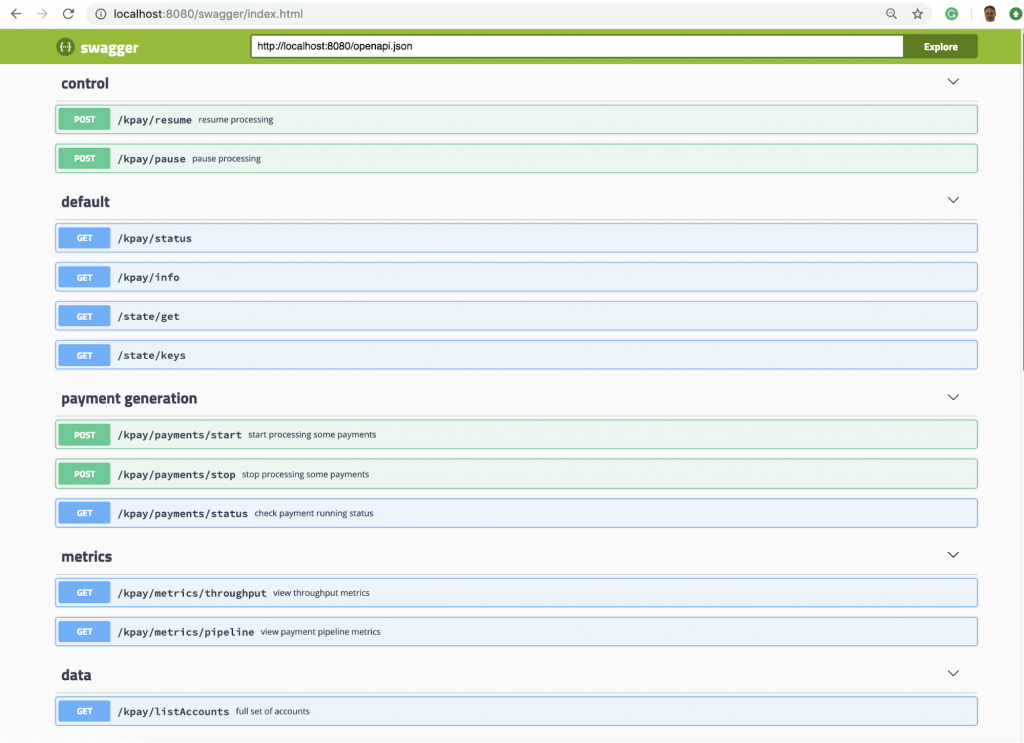The width and height of the screenshot is (1024, 743).
Task: Click the Swagger logo
Action: [97, 47]
